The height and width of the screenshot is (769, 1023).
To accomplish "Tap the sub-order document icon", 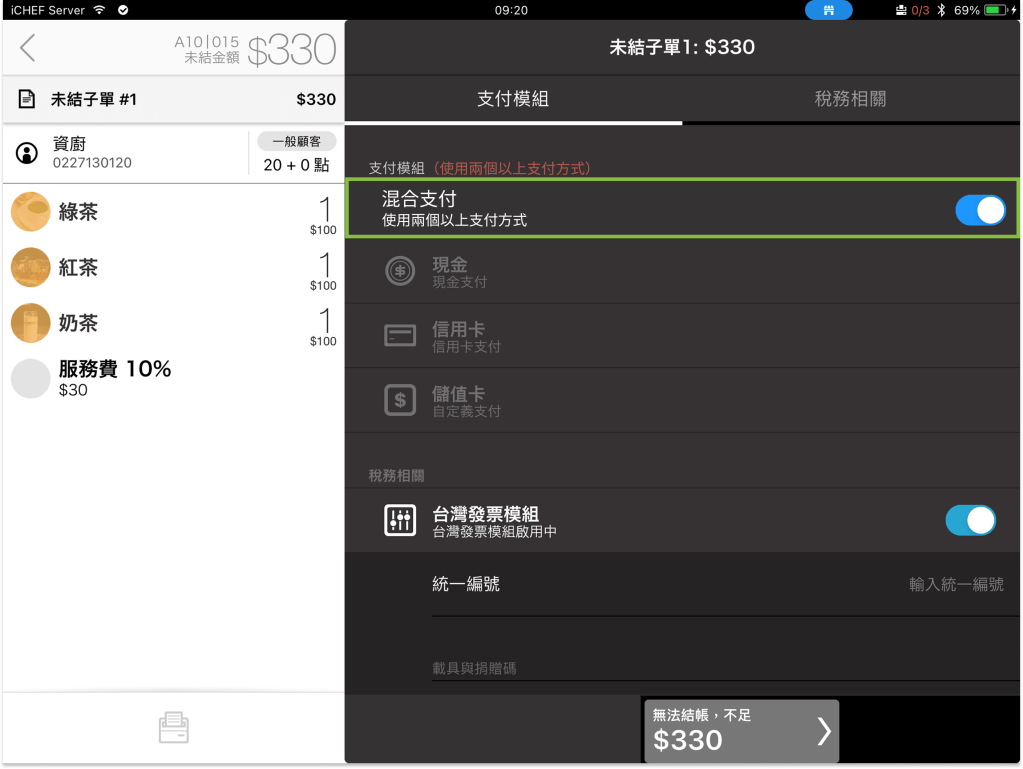I will pyautogui.click(x=27, y=99).
